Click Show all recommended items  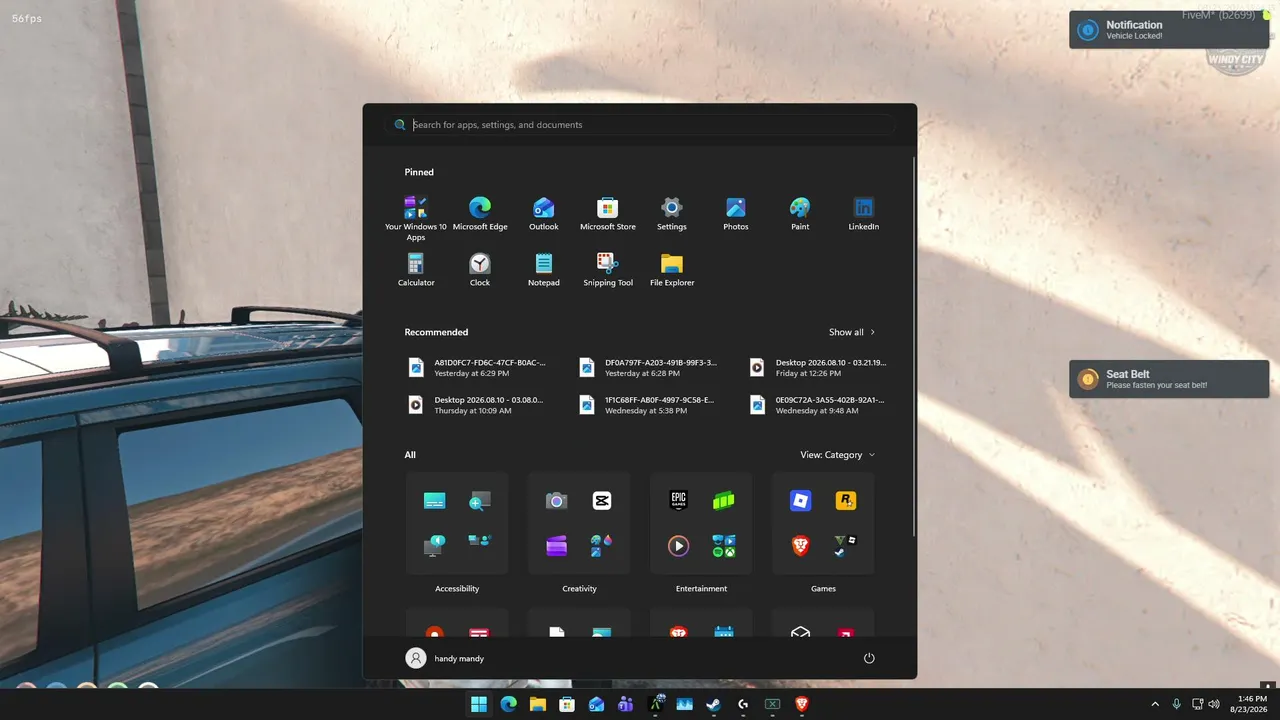point(852,332)
